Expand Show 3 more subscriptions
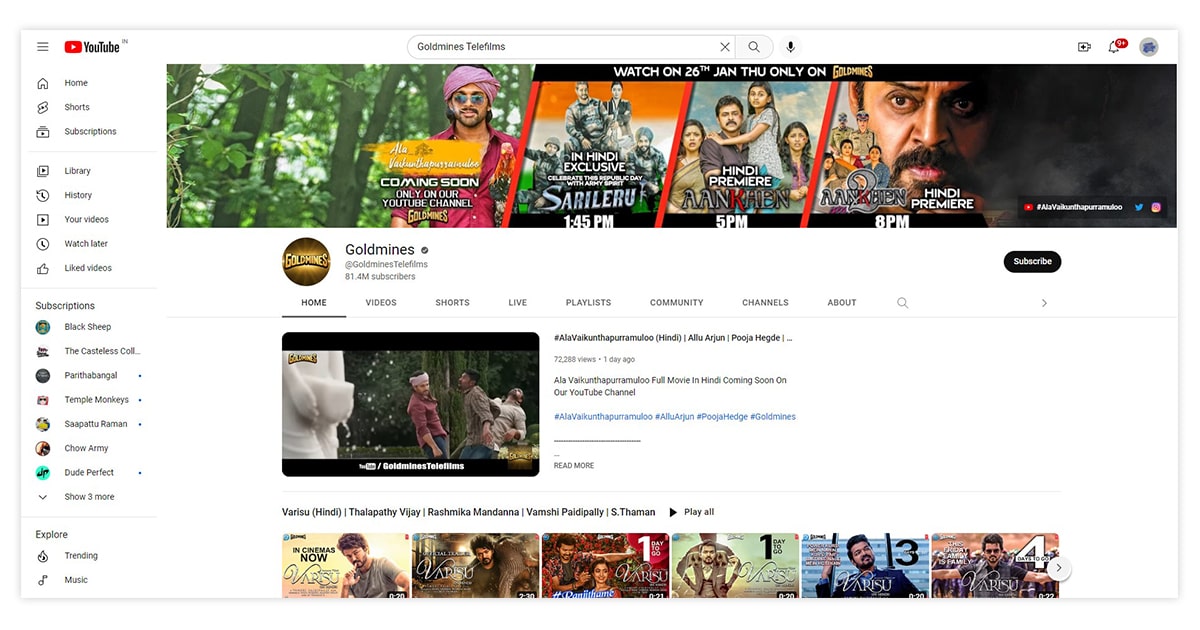 (x=88, y=497)
